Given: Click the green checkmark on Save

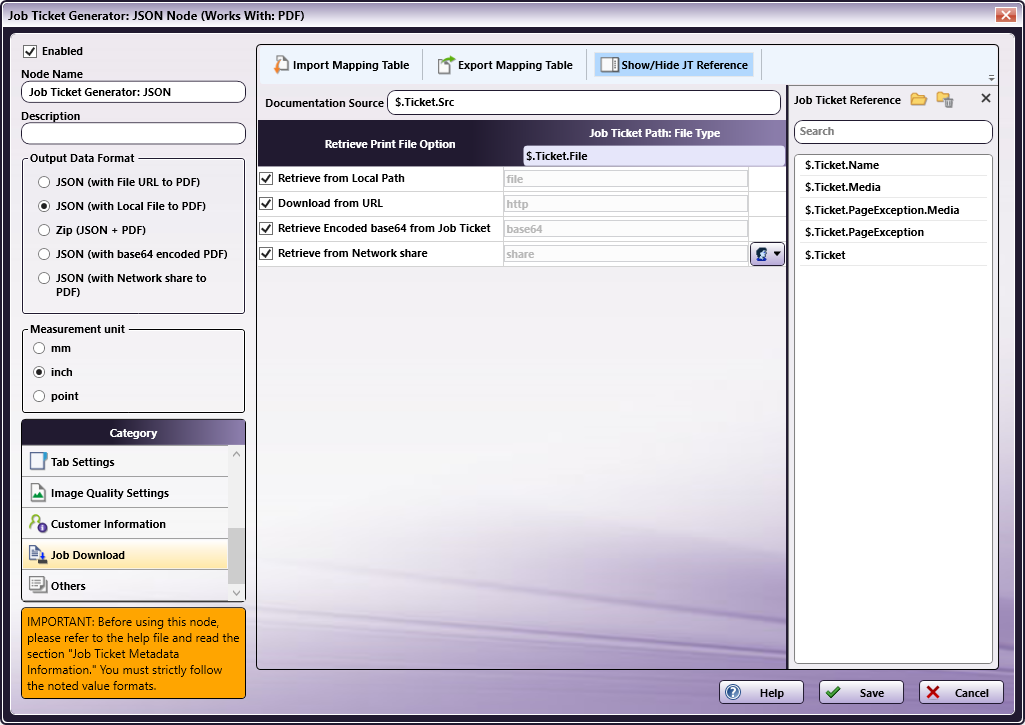Looking at the screenshot, I should click(833, 692).
